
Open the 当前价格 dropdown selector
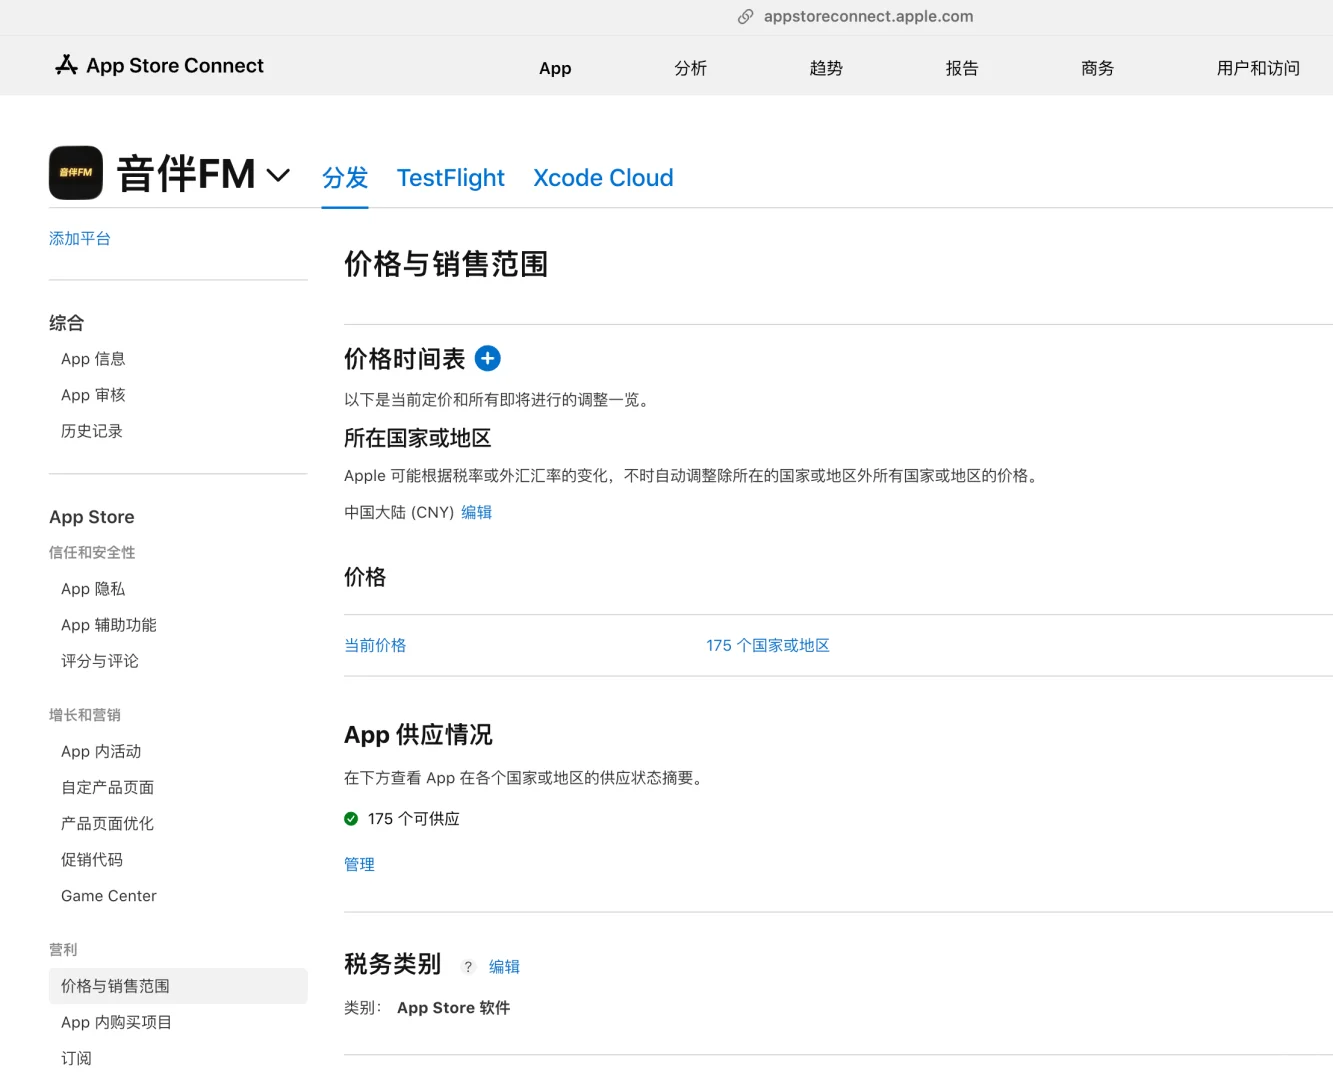pos(375,645)
